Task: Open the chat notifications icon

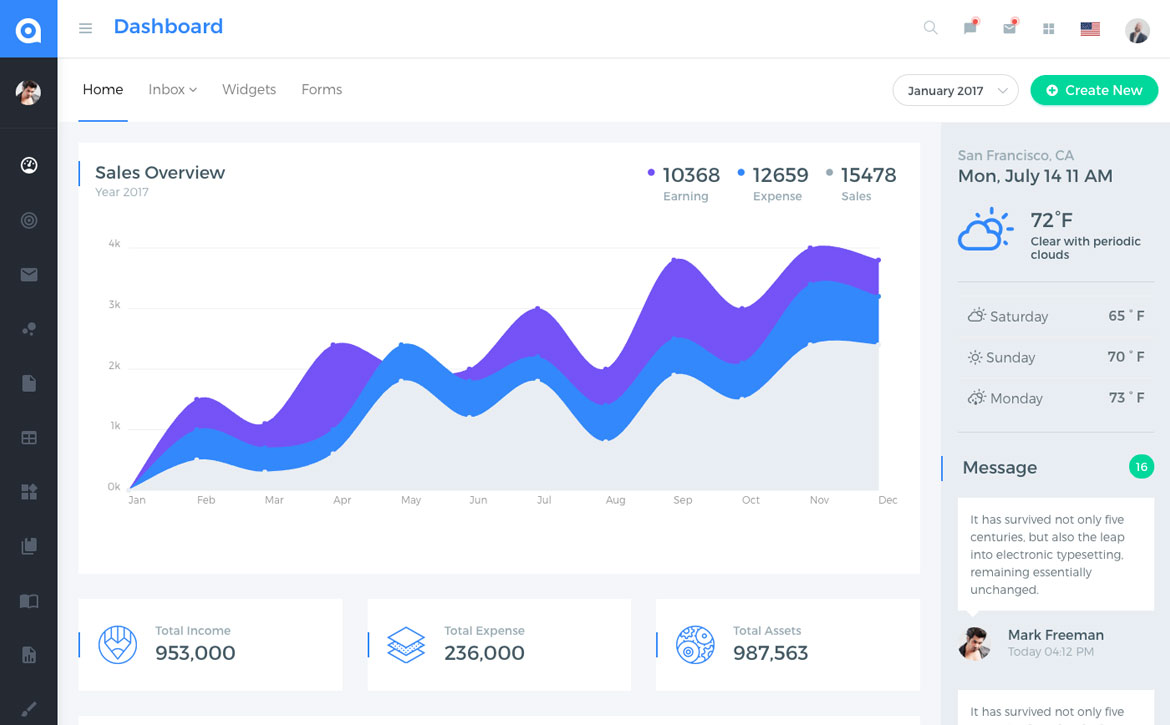Action: click(x=970, y=28)
